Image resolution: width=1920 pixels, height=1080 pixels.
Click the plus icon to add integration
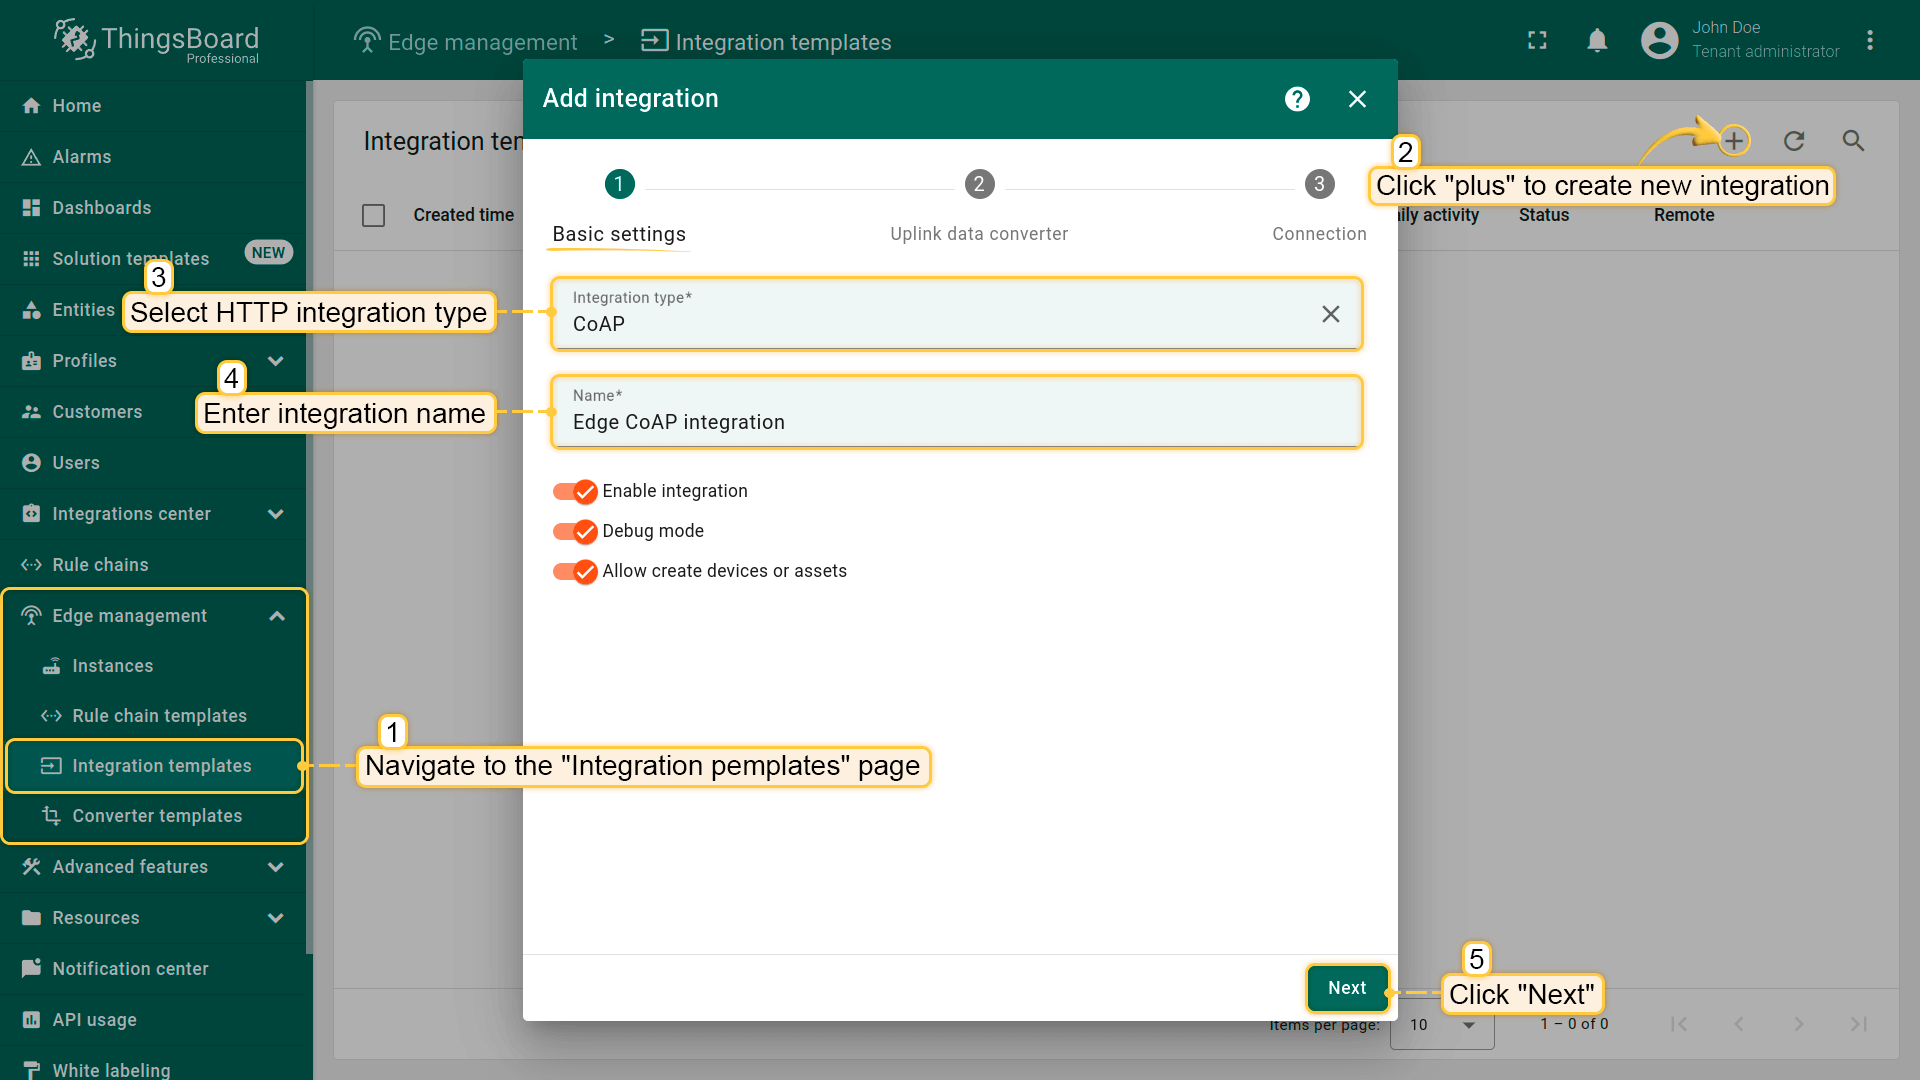[x=1734, y=141]
